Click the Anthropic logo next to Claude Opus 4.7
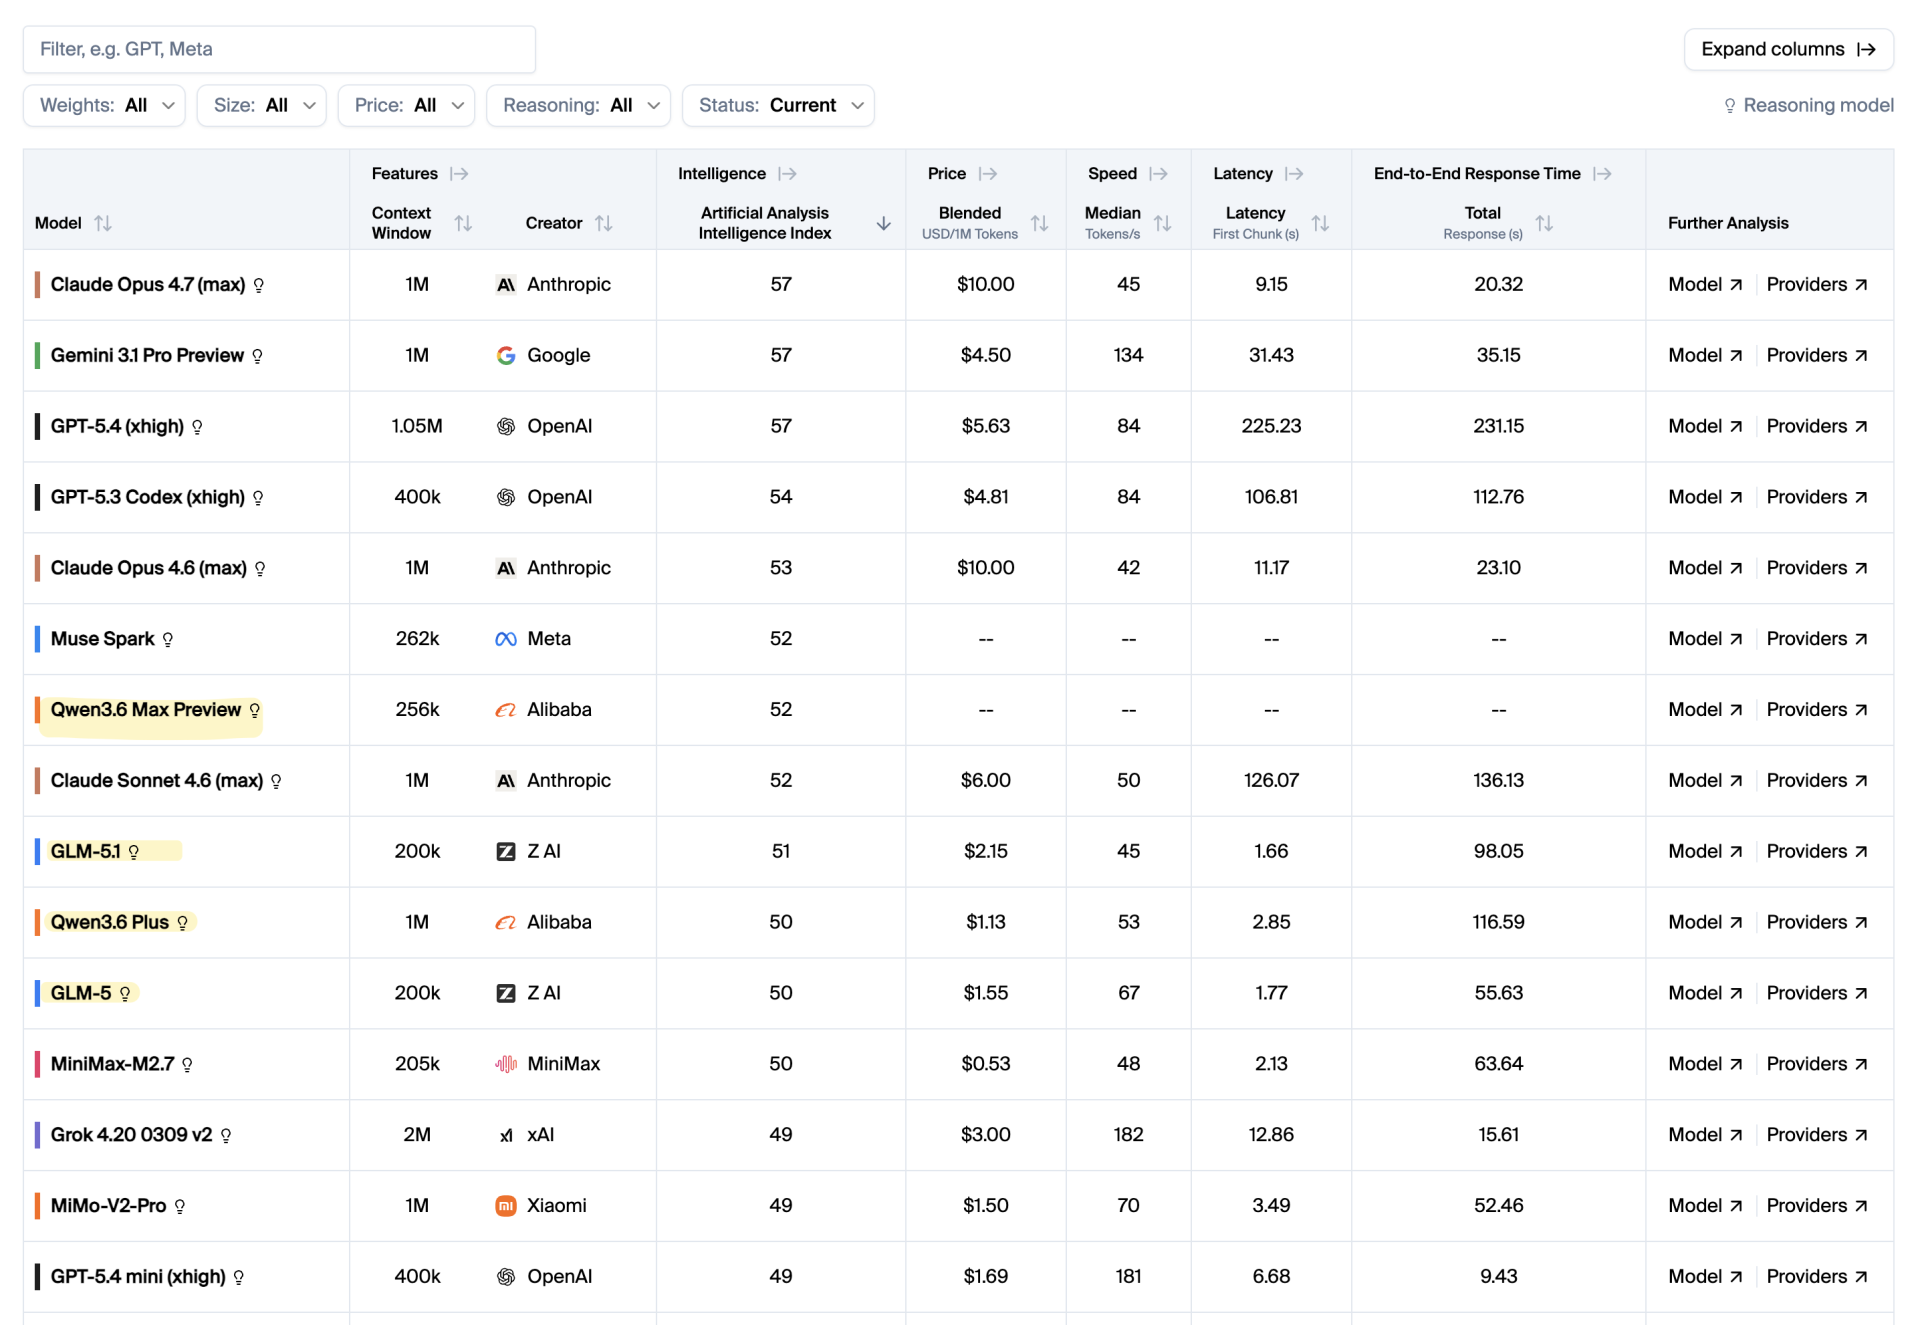The width and height of the screenshot is (1920, 1325). click(x=506, y=284)
